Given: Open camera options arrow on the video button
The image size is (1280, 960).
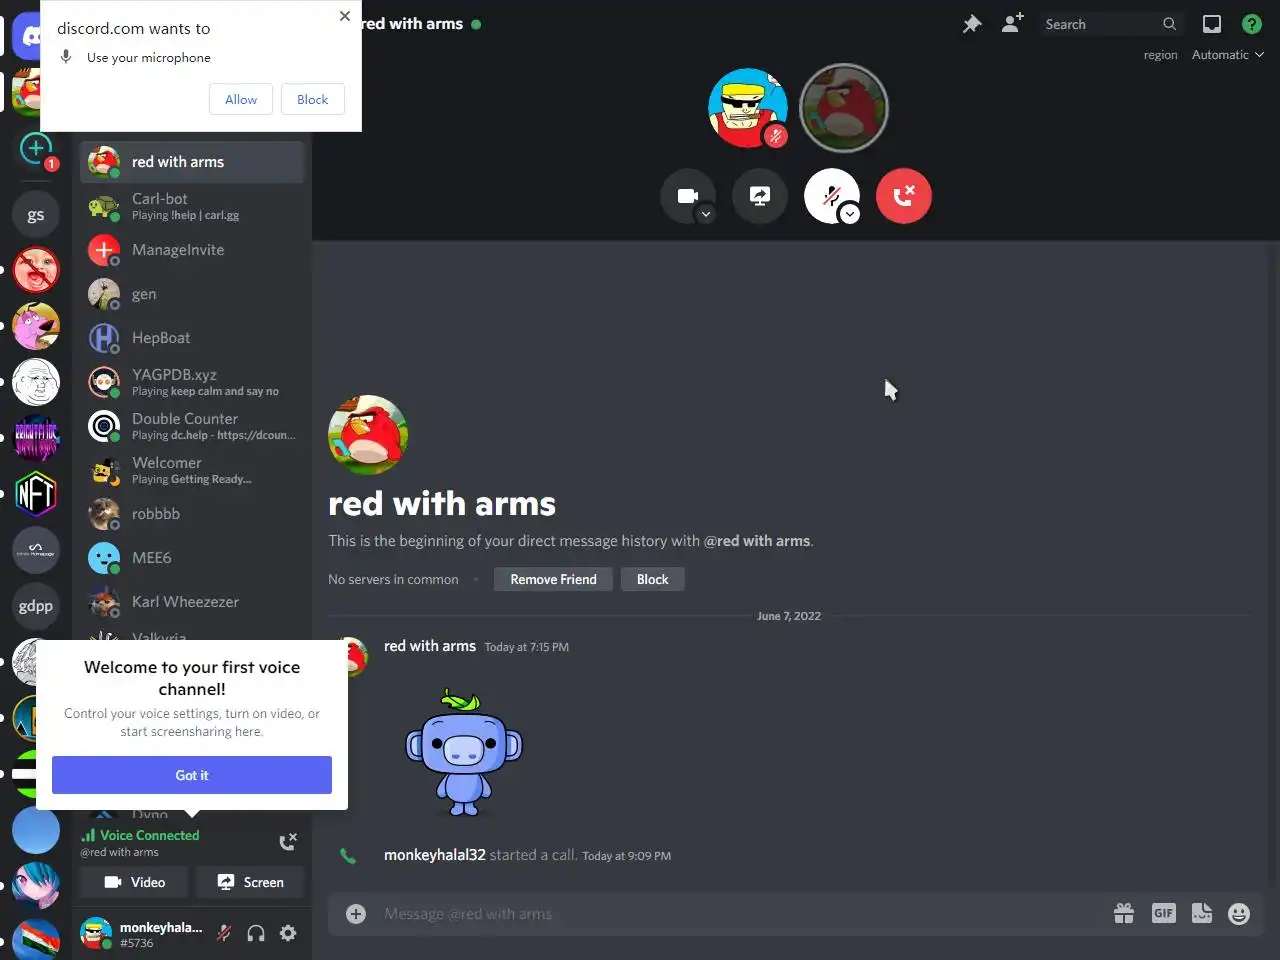Looking at the screenshot, I should pos(706,214).
